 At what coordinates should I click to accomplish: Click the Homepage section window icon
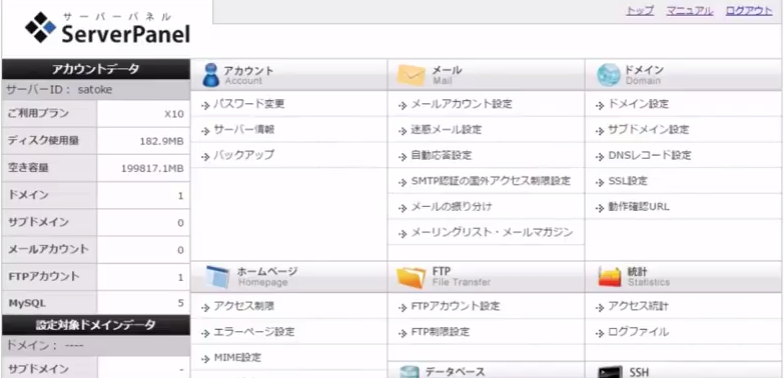pos(218,277)
